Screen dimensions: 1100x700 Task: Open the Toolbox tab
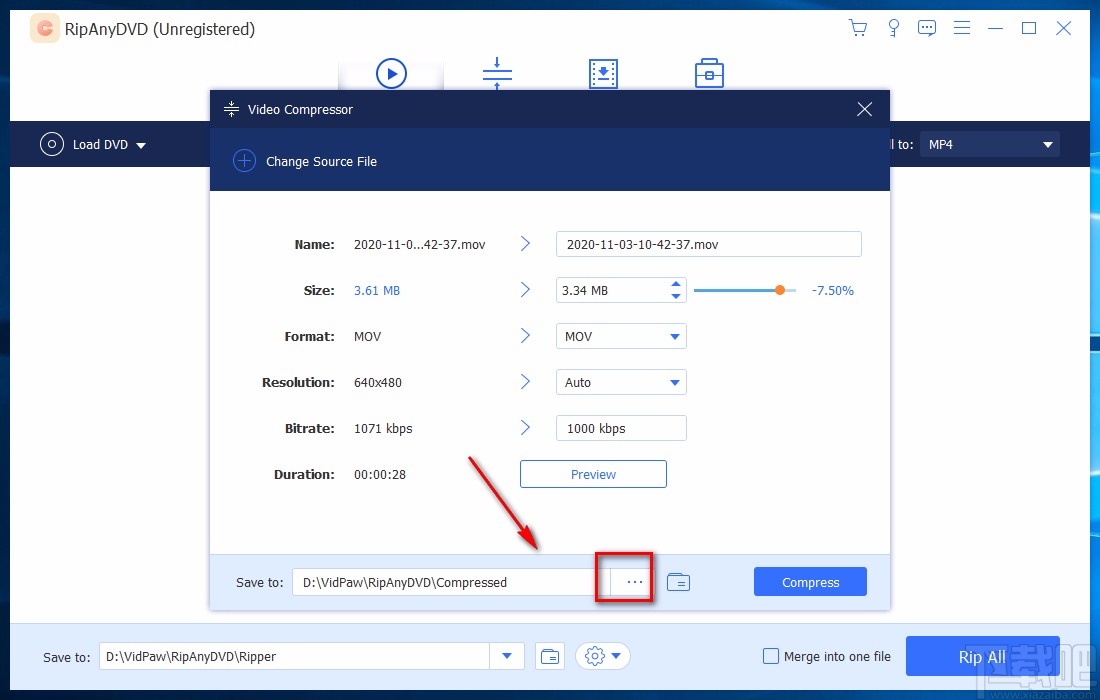709,74
